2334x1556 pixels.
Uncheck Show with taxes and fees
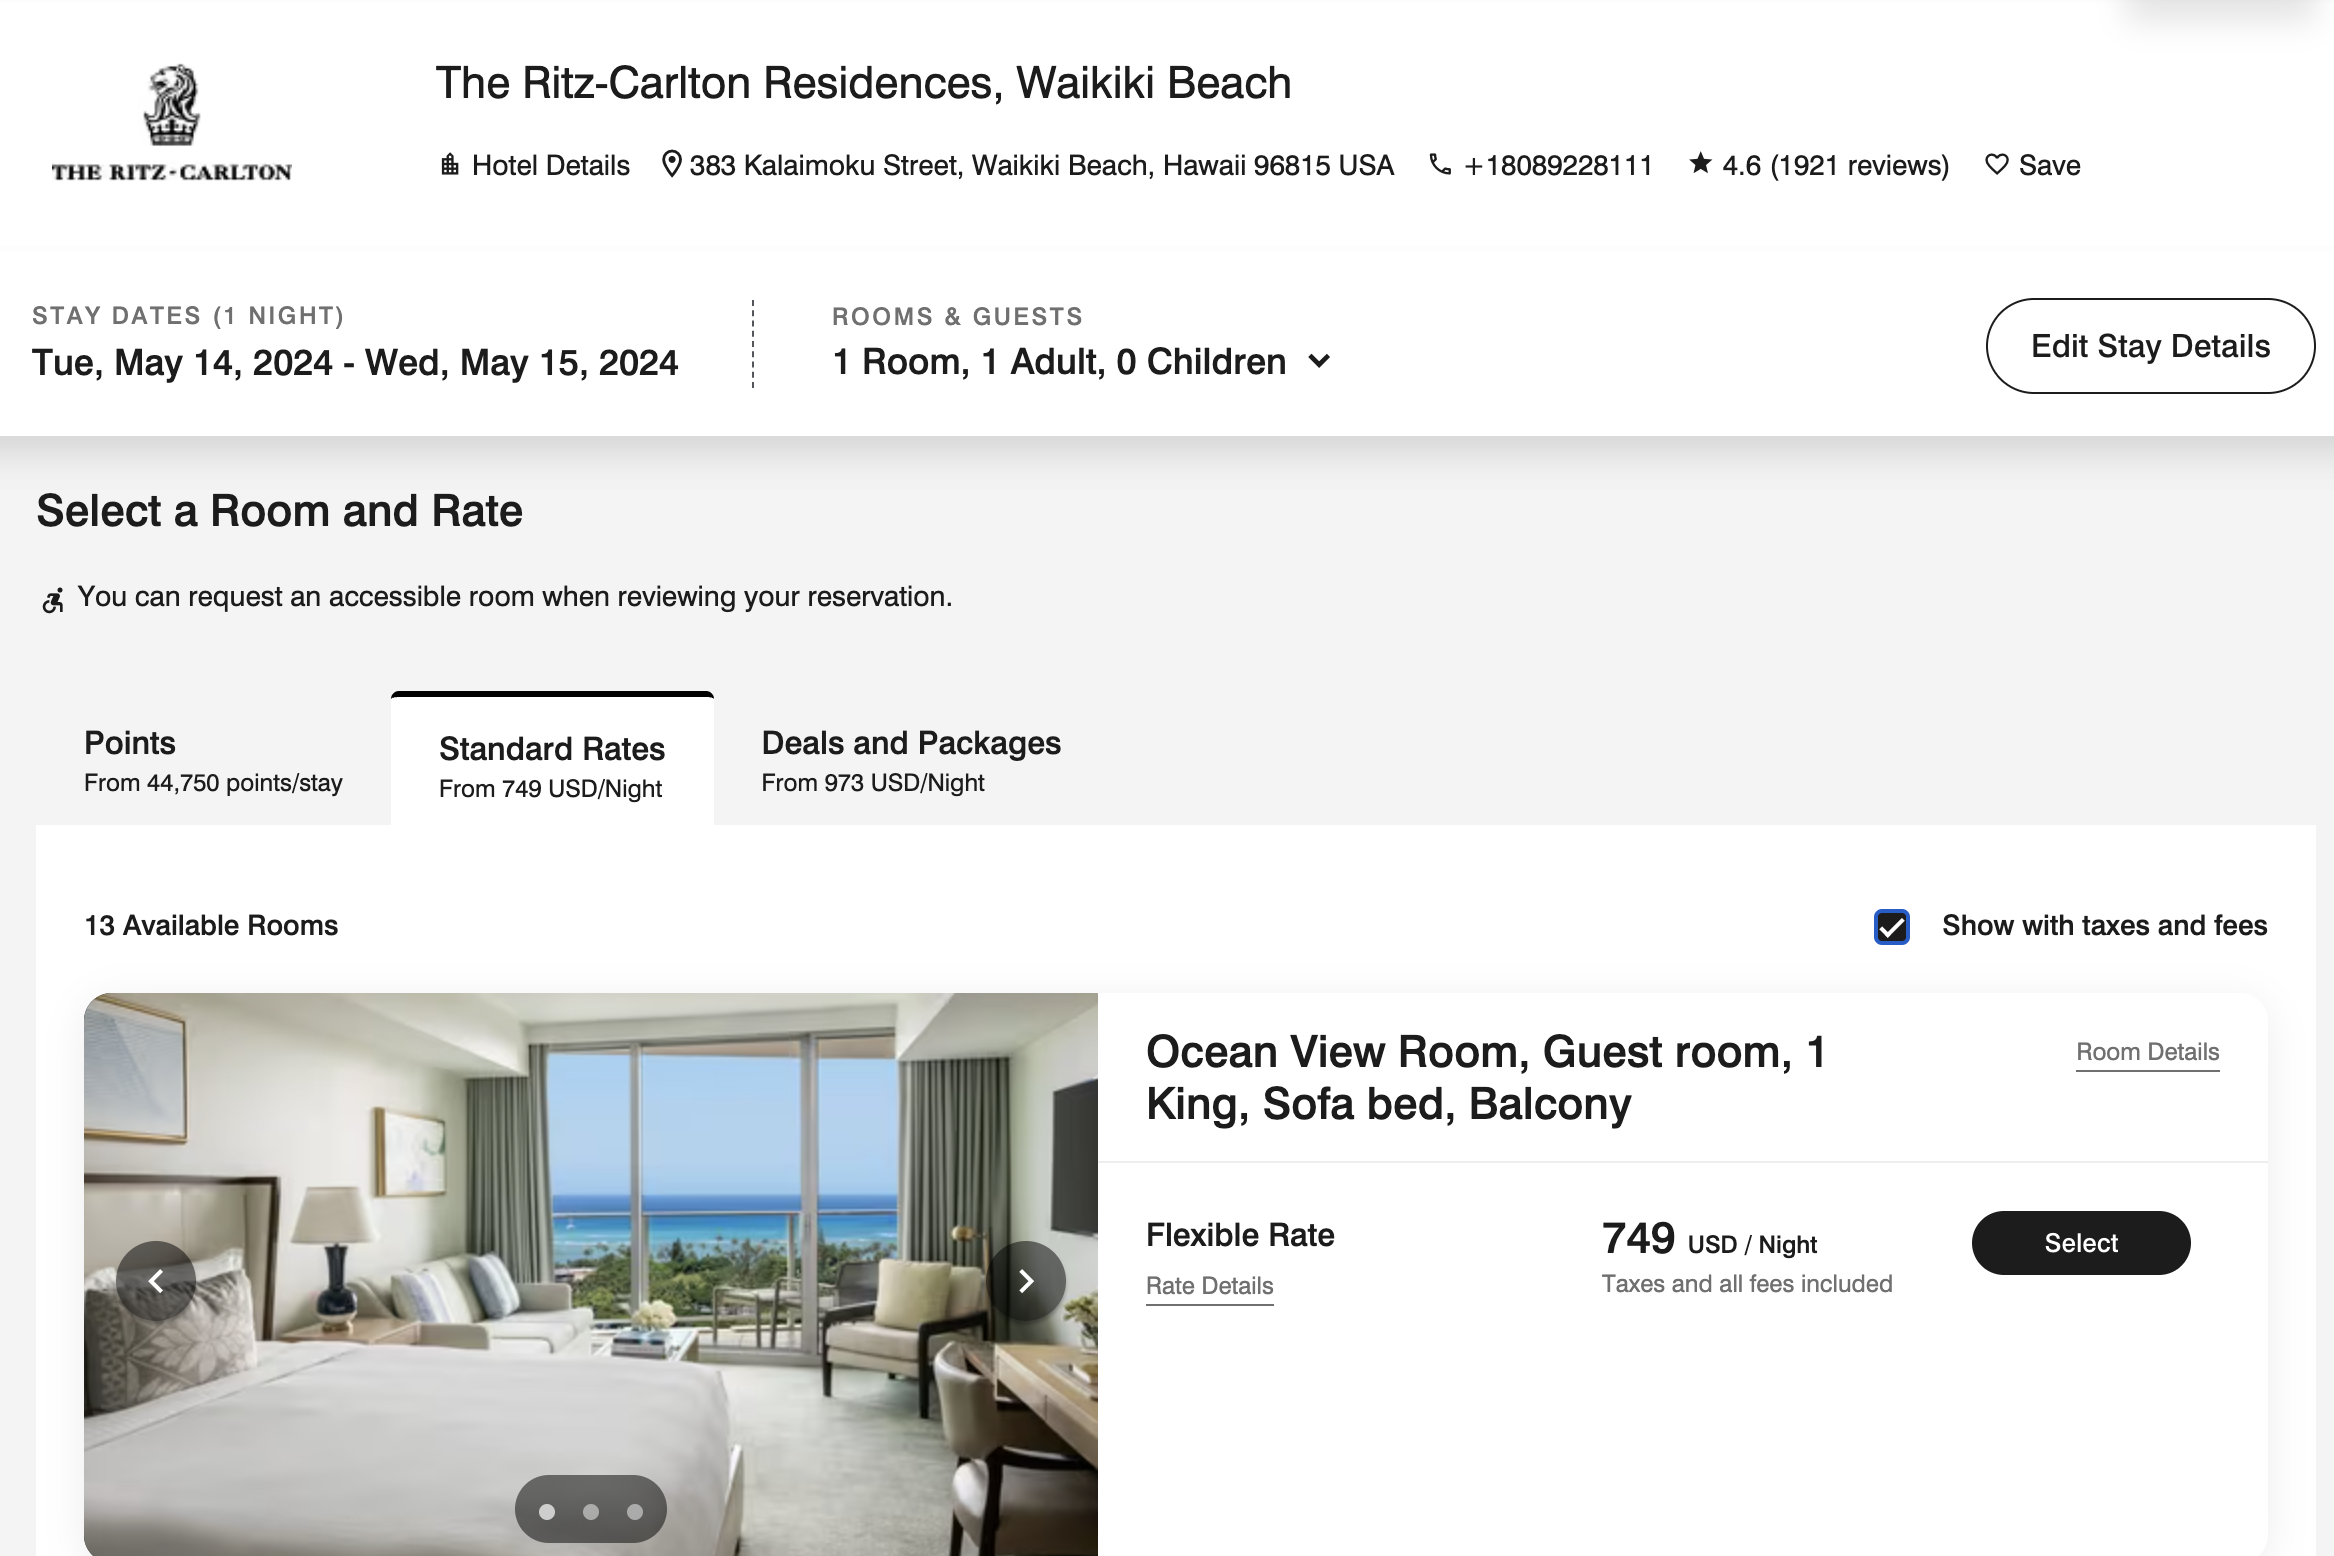(x=1891, y=927)
